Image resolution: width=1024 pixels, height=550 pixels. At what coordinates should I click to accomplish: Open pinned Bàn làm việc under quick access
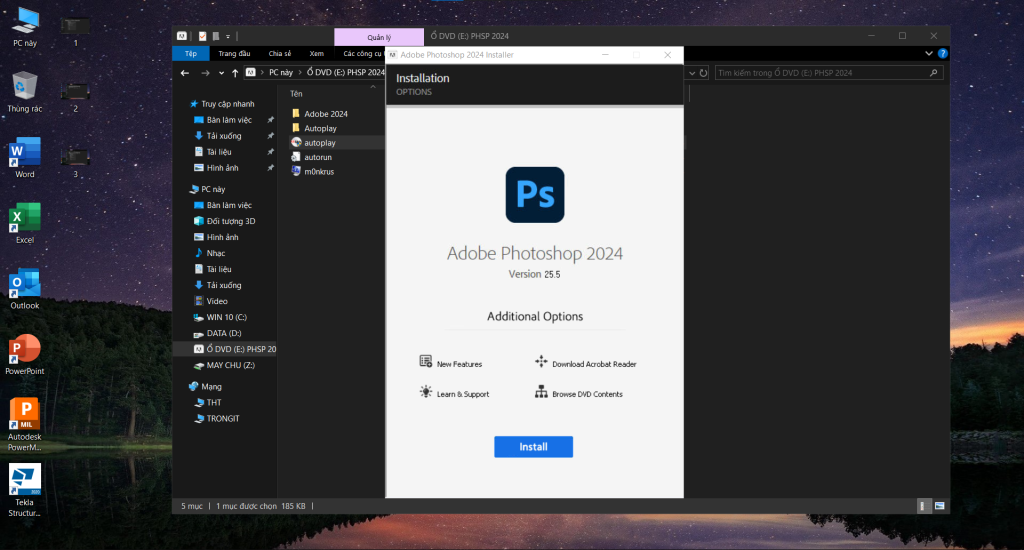click(223, 120)
